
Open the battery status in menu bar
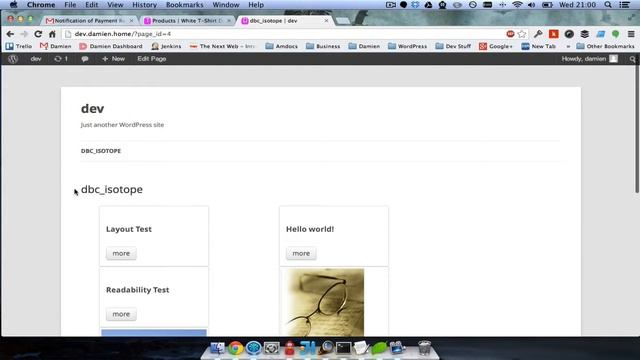pos(547,5)
